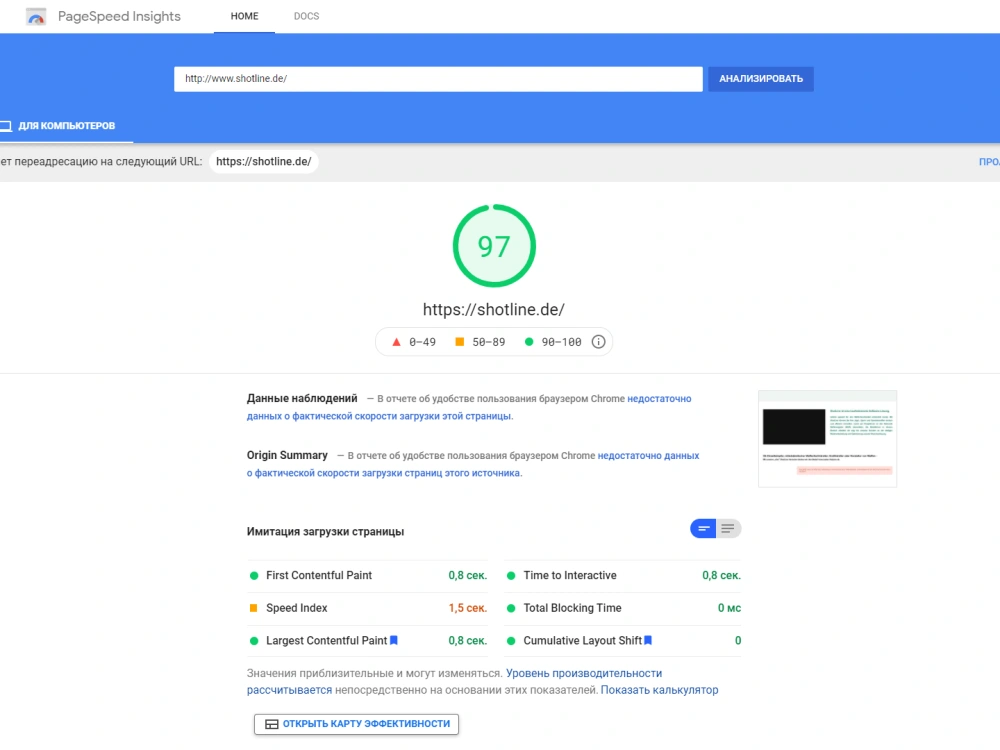Click the 97 performance score gauge
This screenshot has width=1000, height=750.
pos(494,246)
